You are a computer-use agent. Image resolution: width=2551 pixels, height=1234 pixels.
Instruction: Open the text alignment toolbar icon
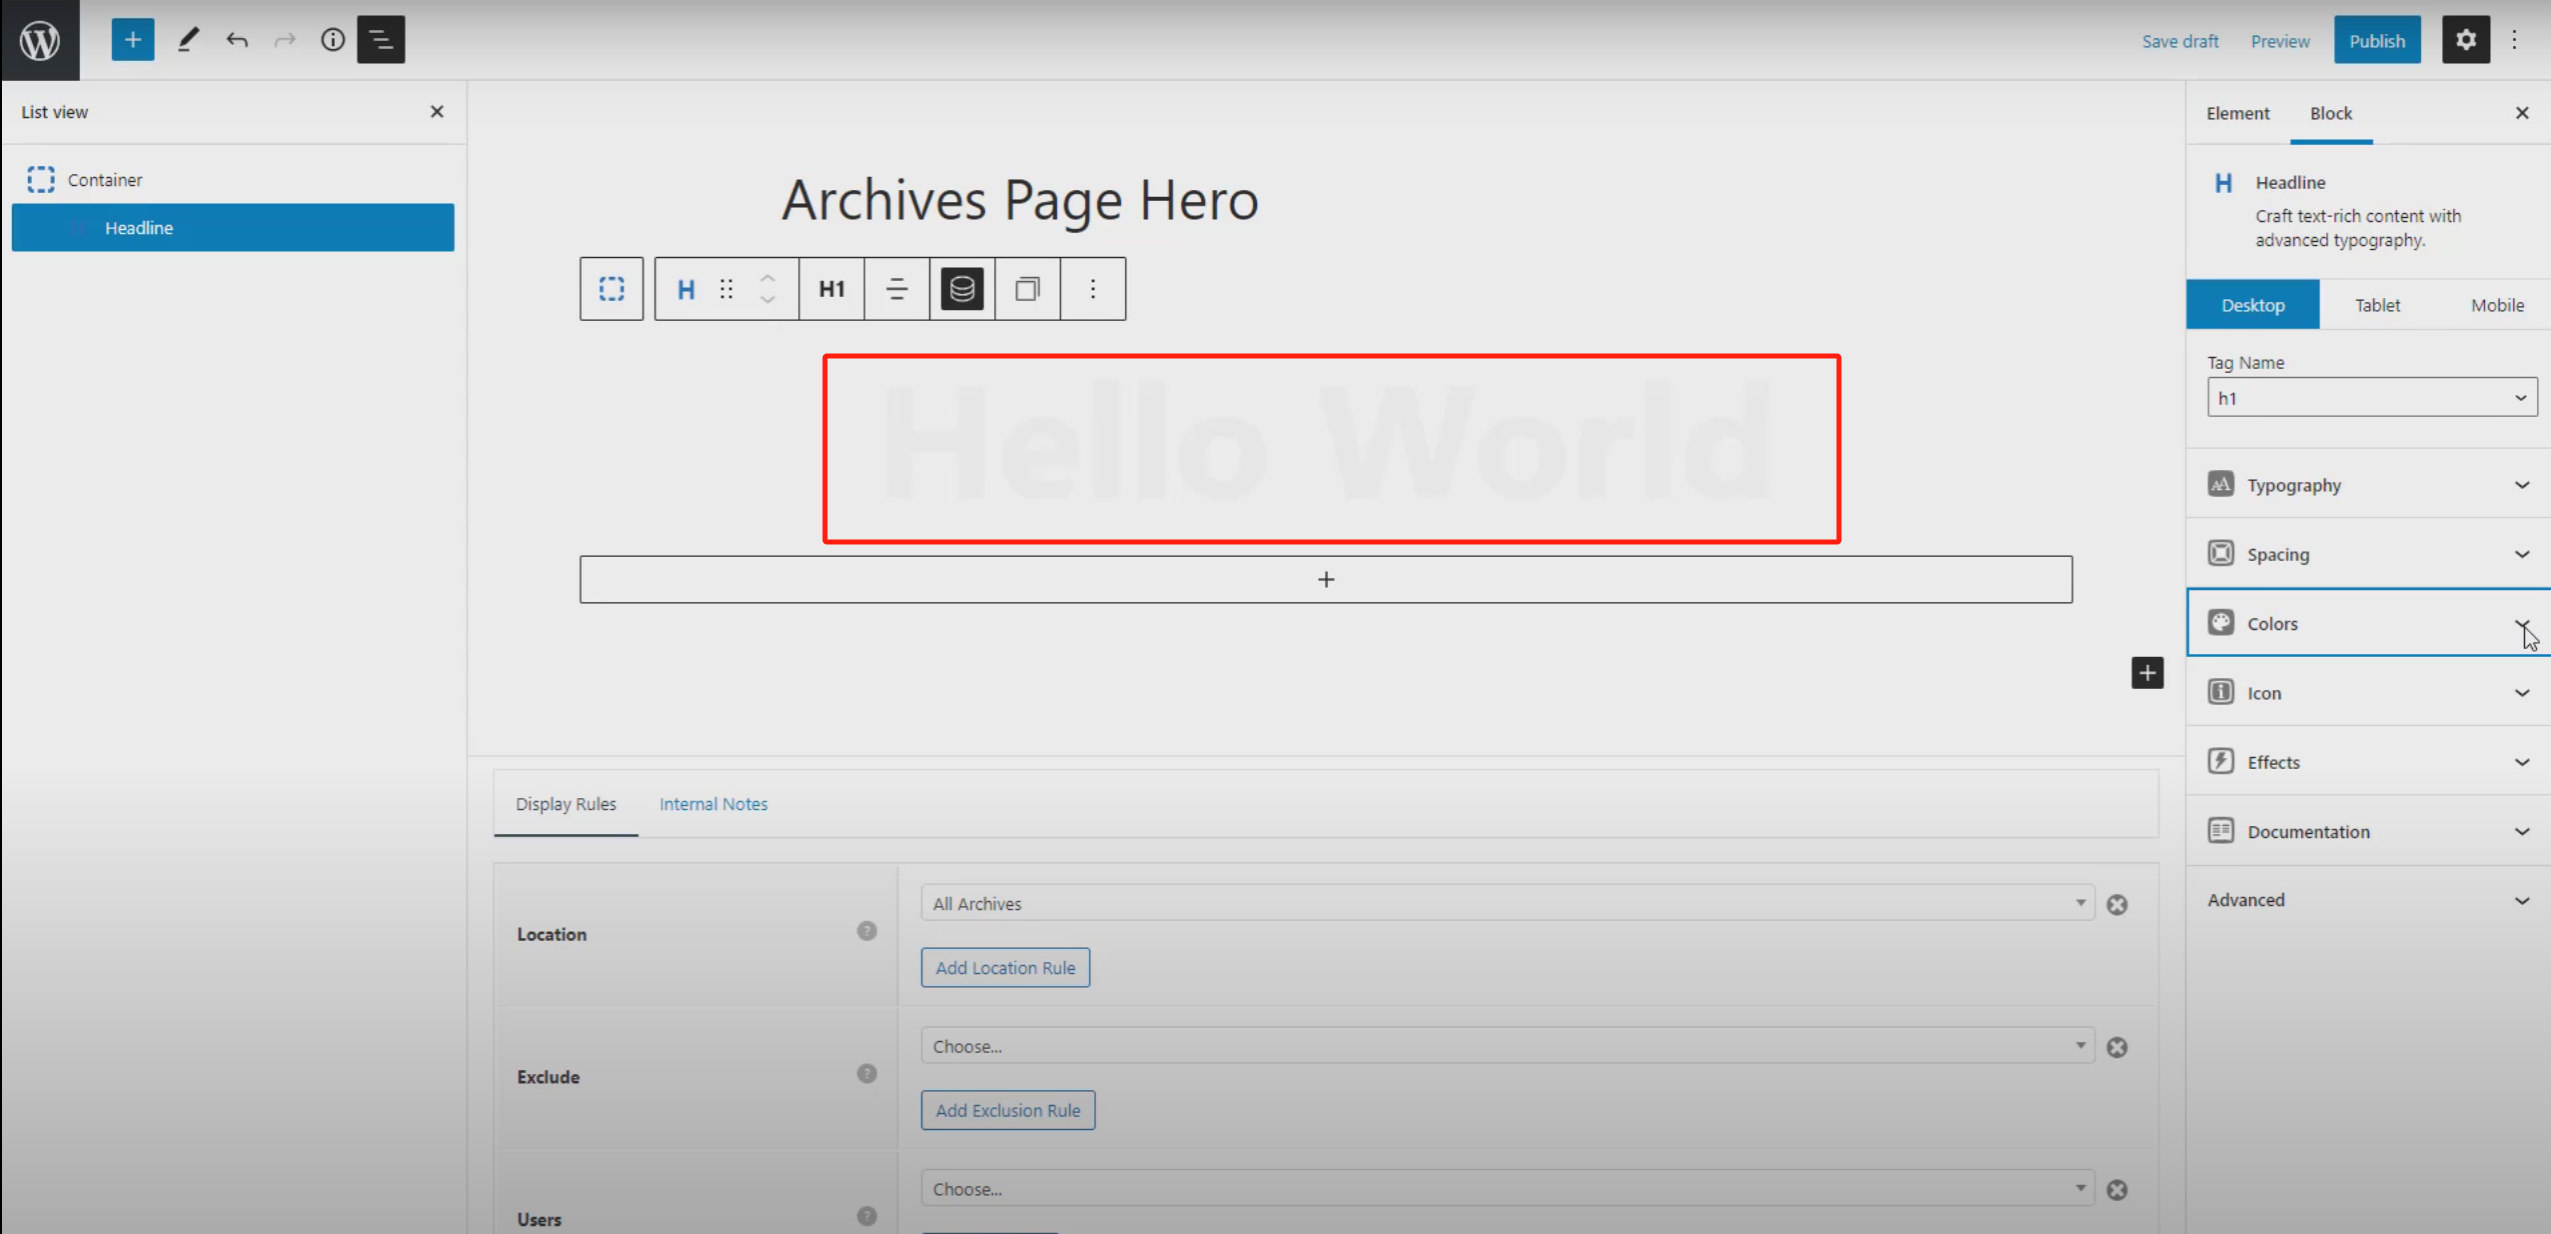tap(896, 289)
